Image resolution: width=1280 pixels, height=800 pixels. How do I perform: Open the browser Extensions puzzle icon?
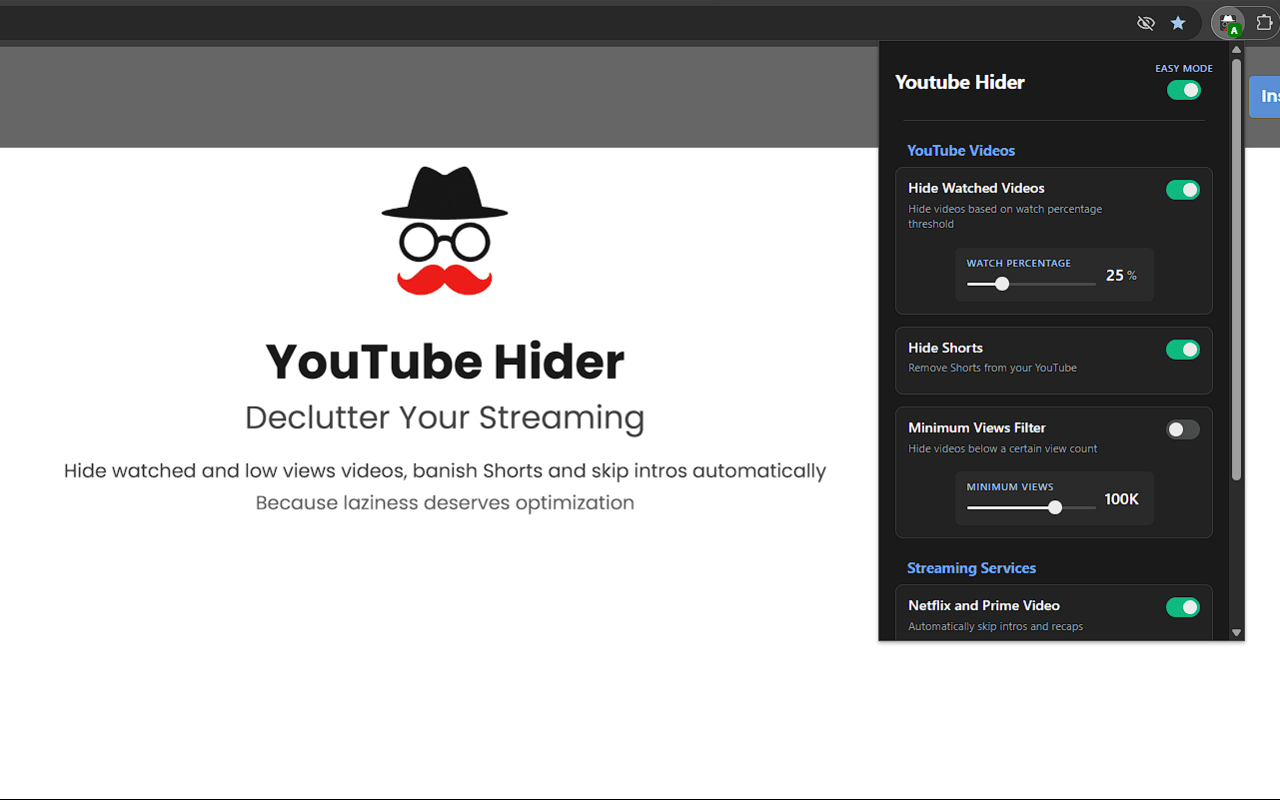coord(1264,22)
